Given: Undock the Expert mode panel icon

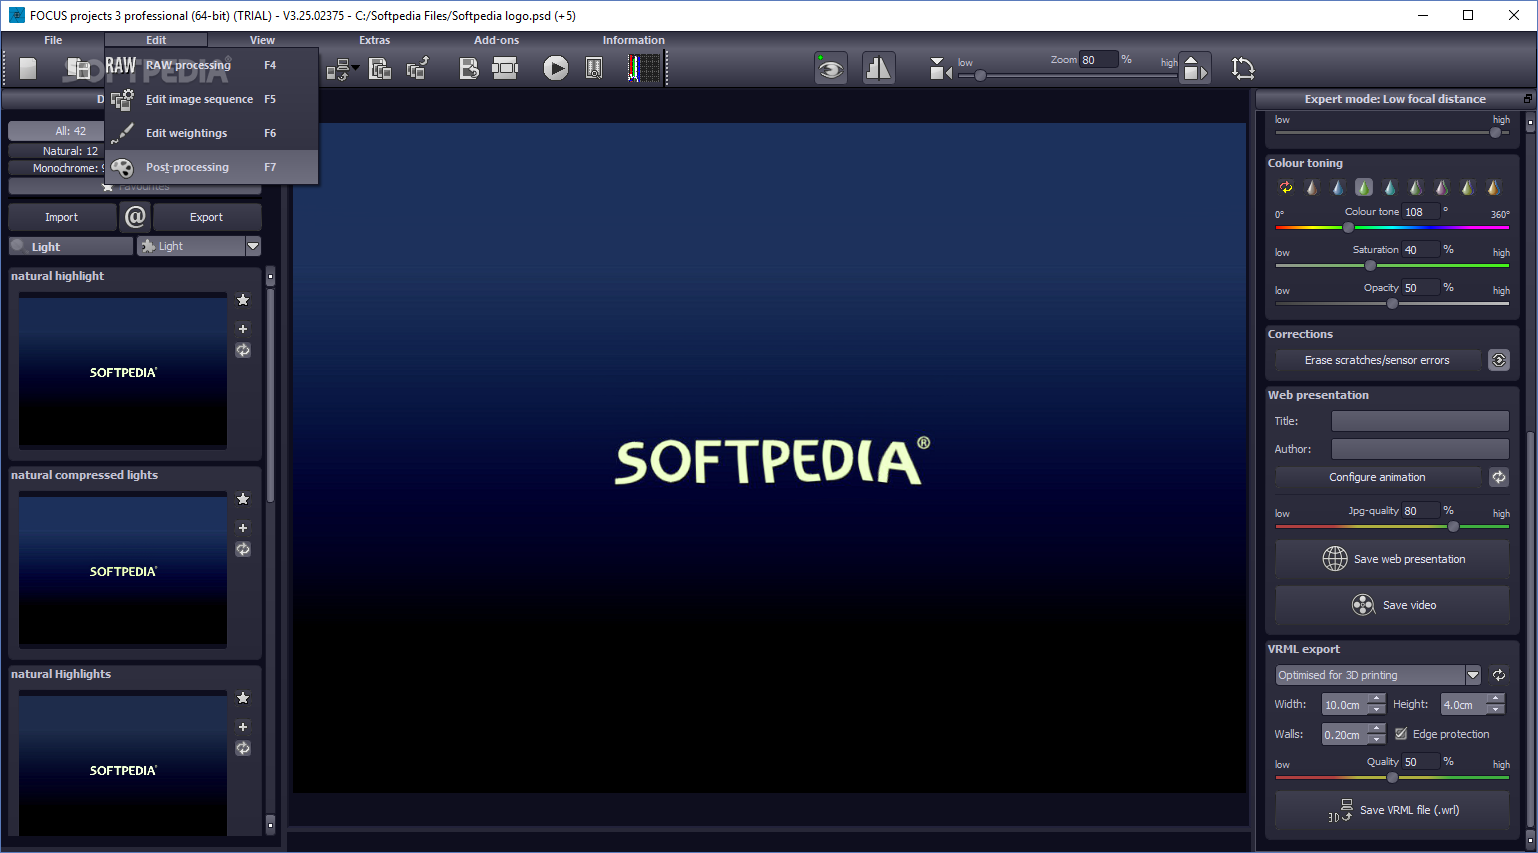Looking at the screenshot, I should [x=1527, y=99].
